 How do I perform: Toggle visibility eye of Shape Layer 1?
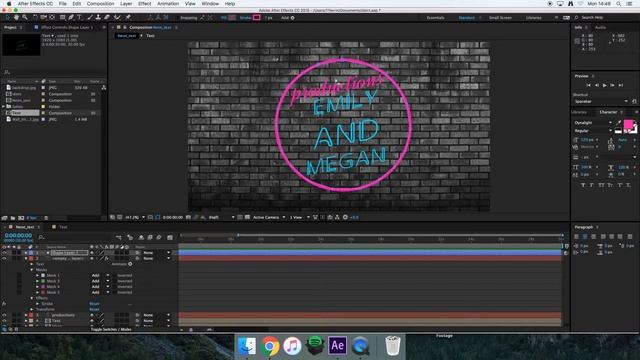pos(4,253)
